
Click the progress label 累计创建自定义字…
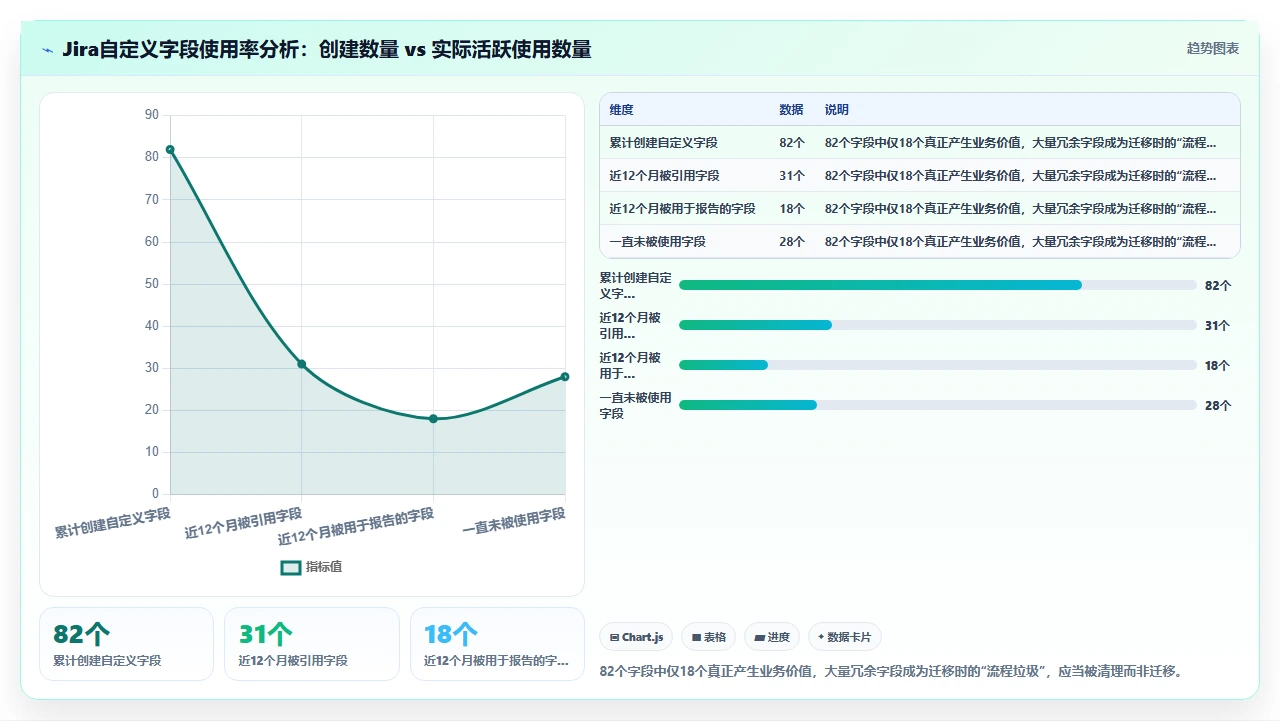[x=635, y=286]
